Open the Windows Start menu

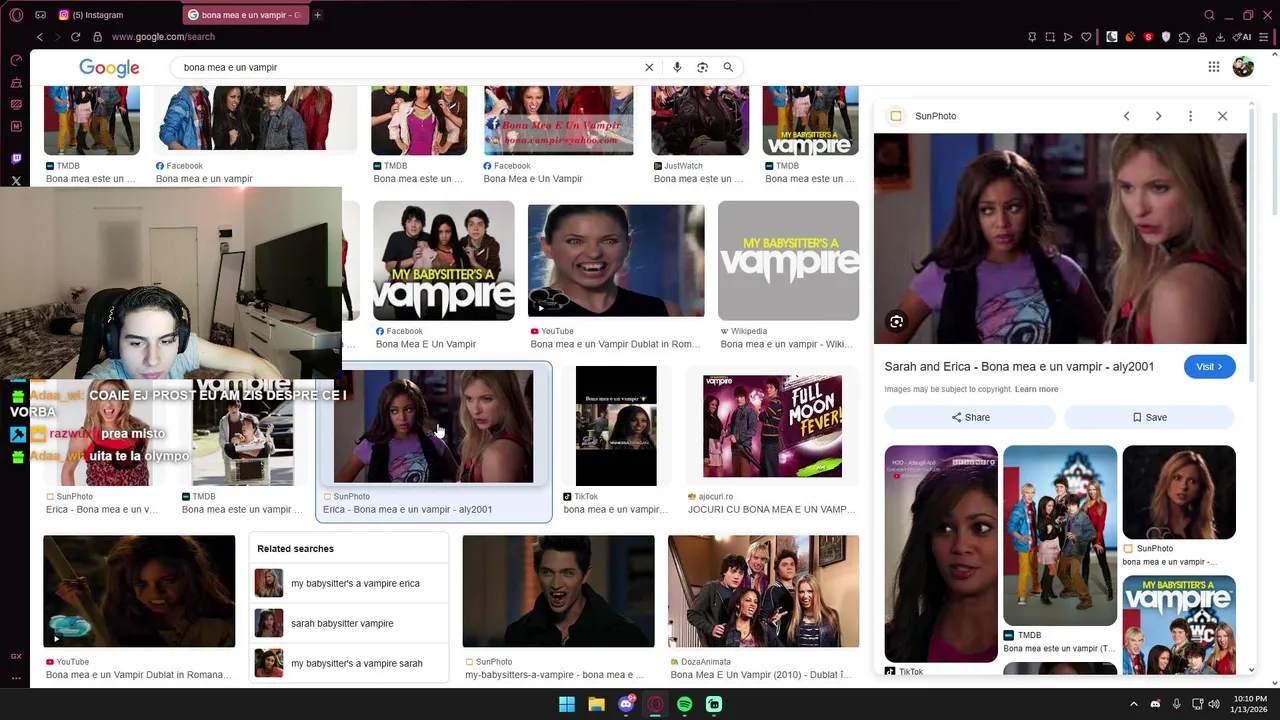click(x=567, y=704)
